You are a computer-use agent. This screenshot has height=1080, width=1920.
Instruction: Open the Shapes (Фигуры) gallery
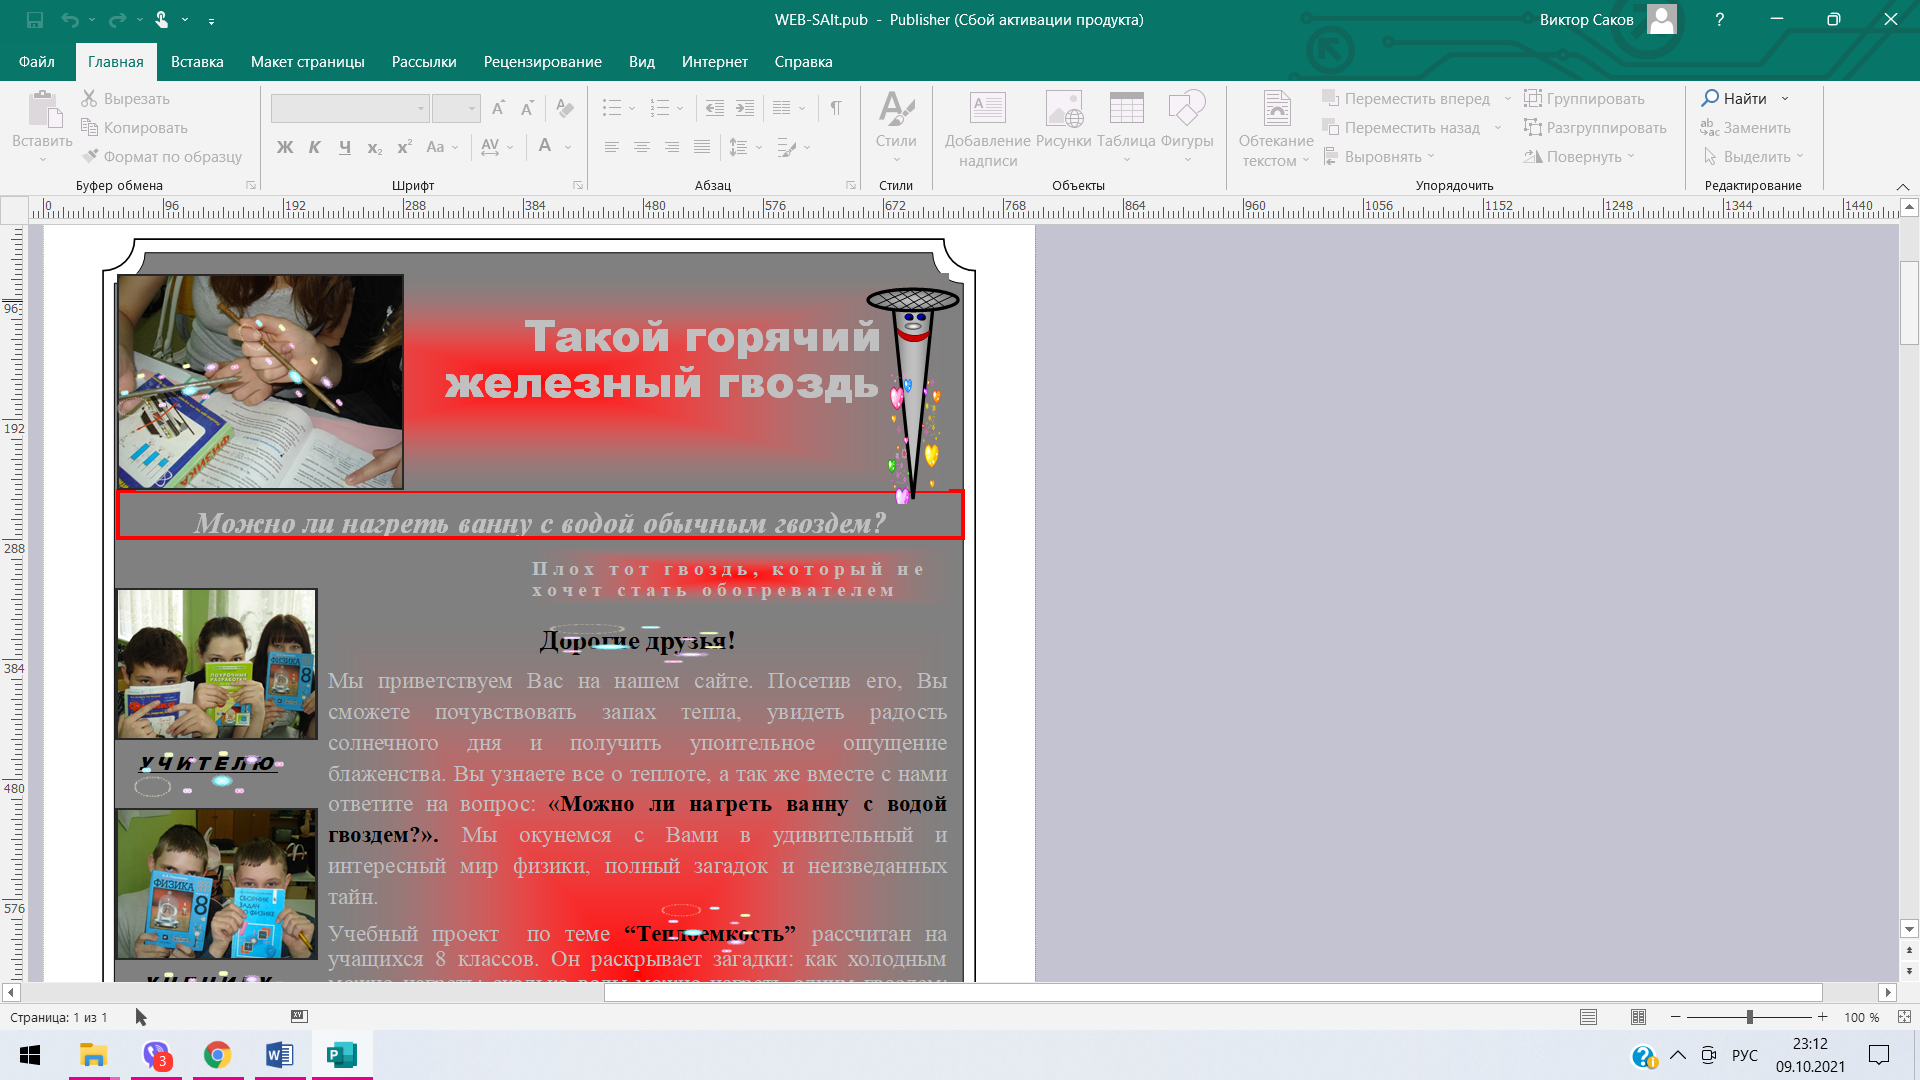[1187, 109]
